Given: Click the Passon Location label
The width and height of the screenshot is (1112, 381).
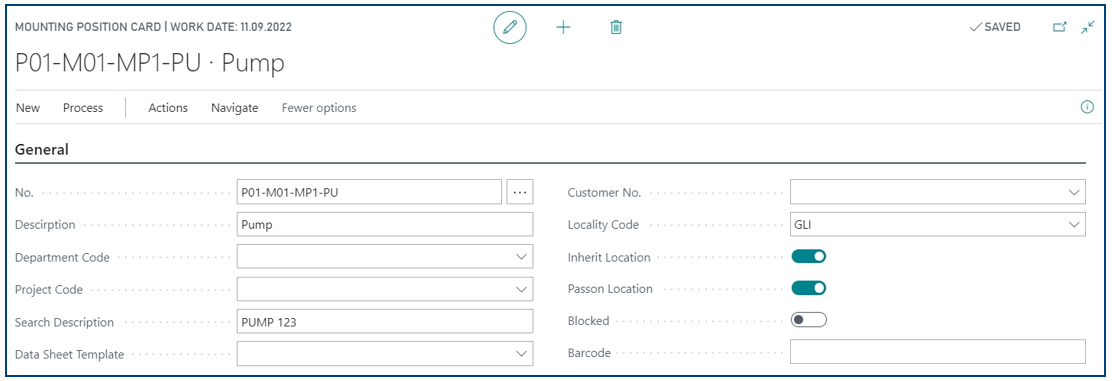Looking at the screenshot, I should (611, 289).
